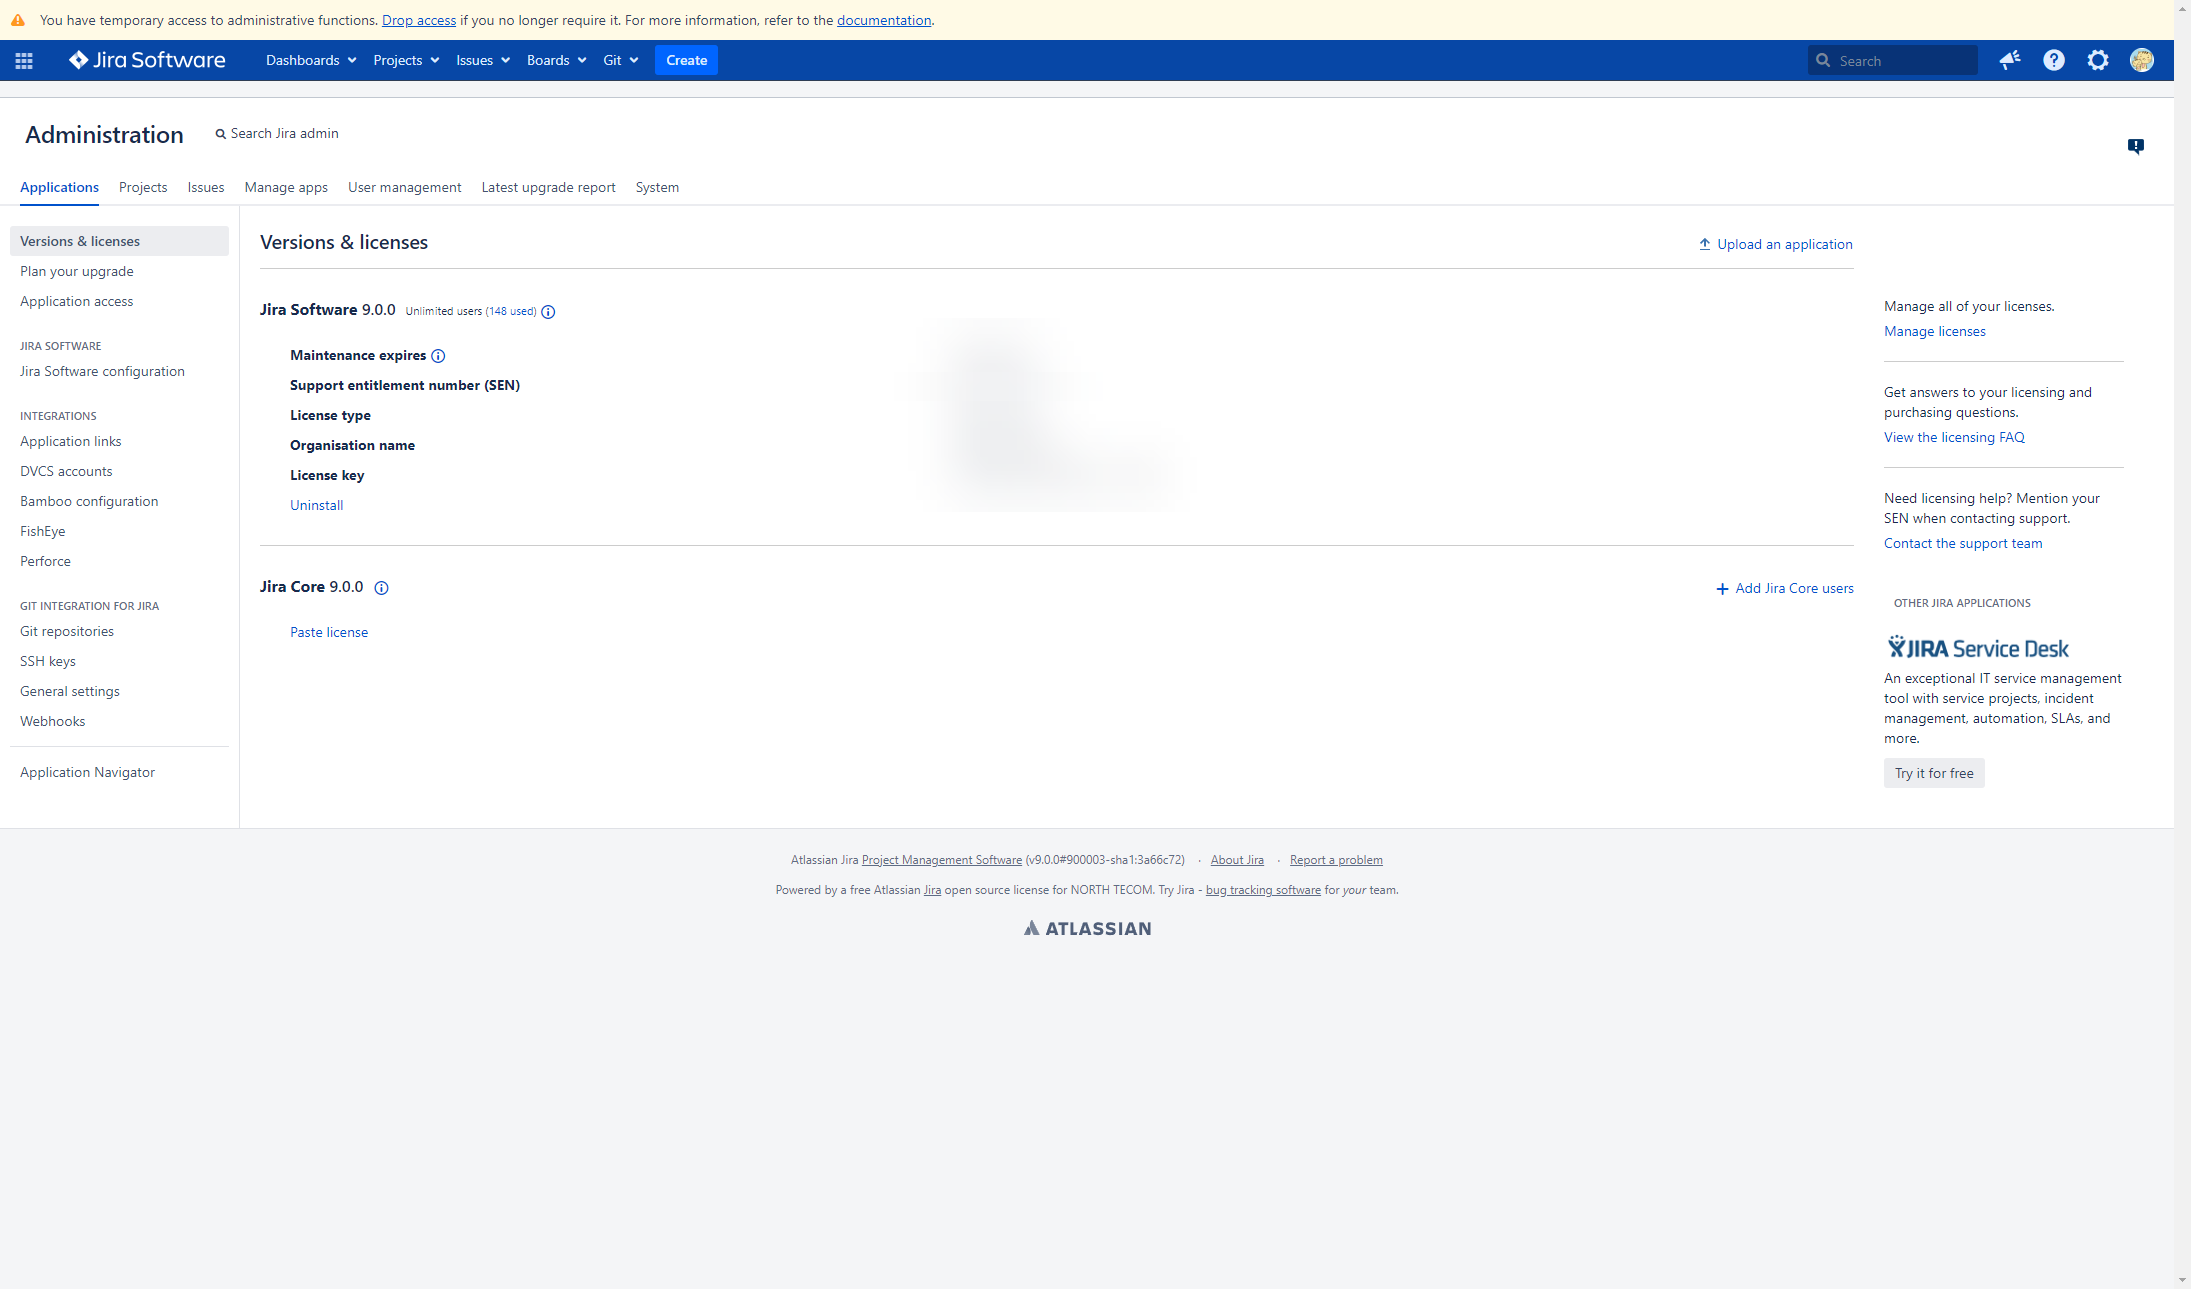Open the Manage apps tab

pyautogui.click(x=286, y=187)
